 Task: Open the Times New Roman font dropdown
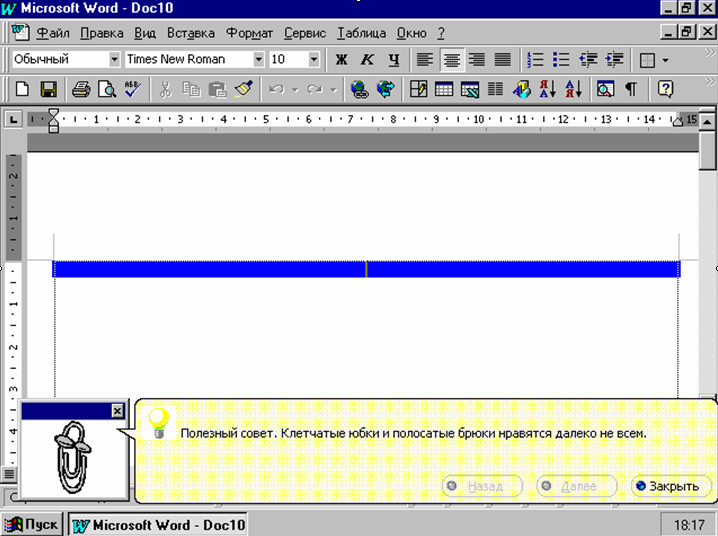pyautogui.click(x=258, y=60)
